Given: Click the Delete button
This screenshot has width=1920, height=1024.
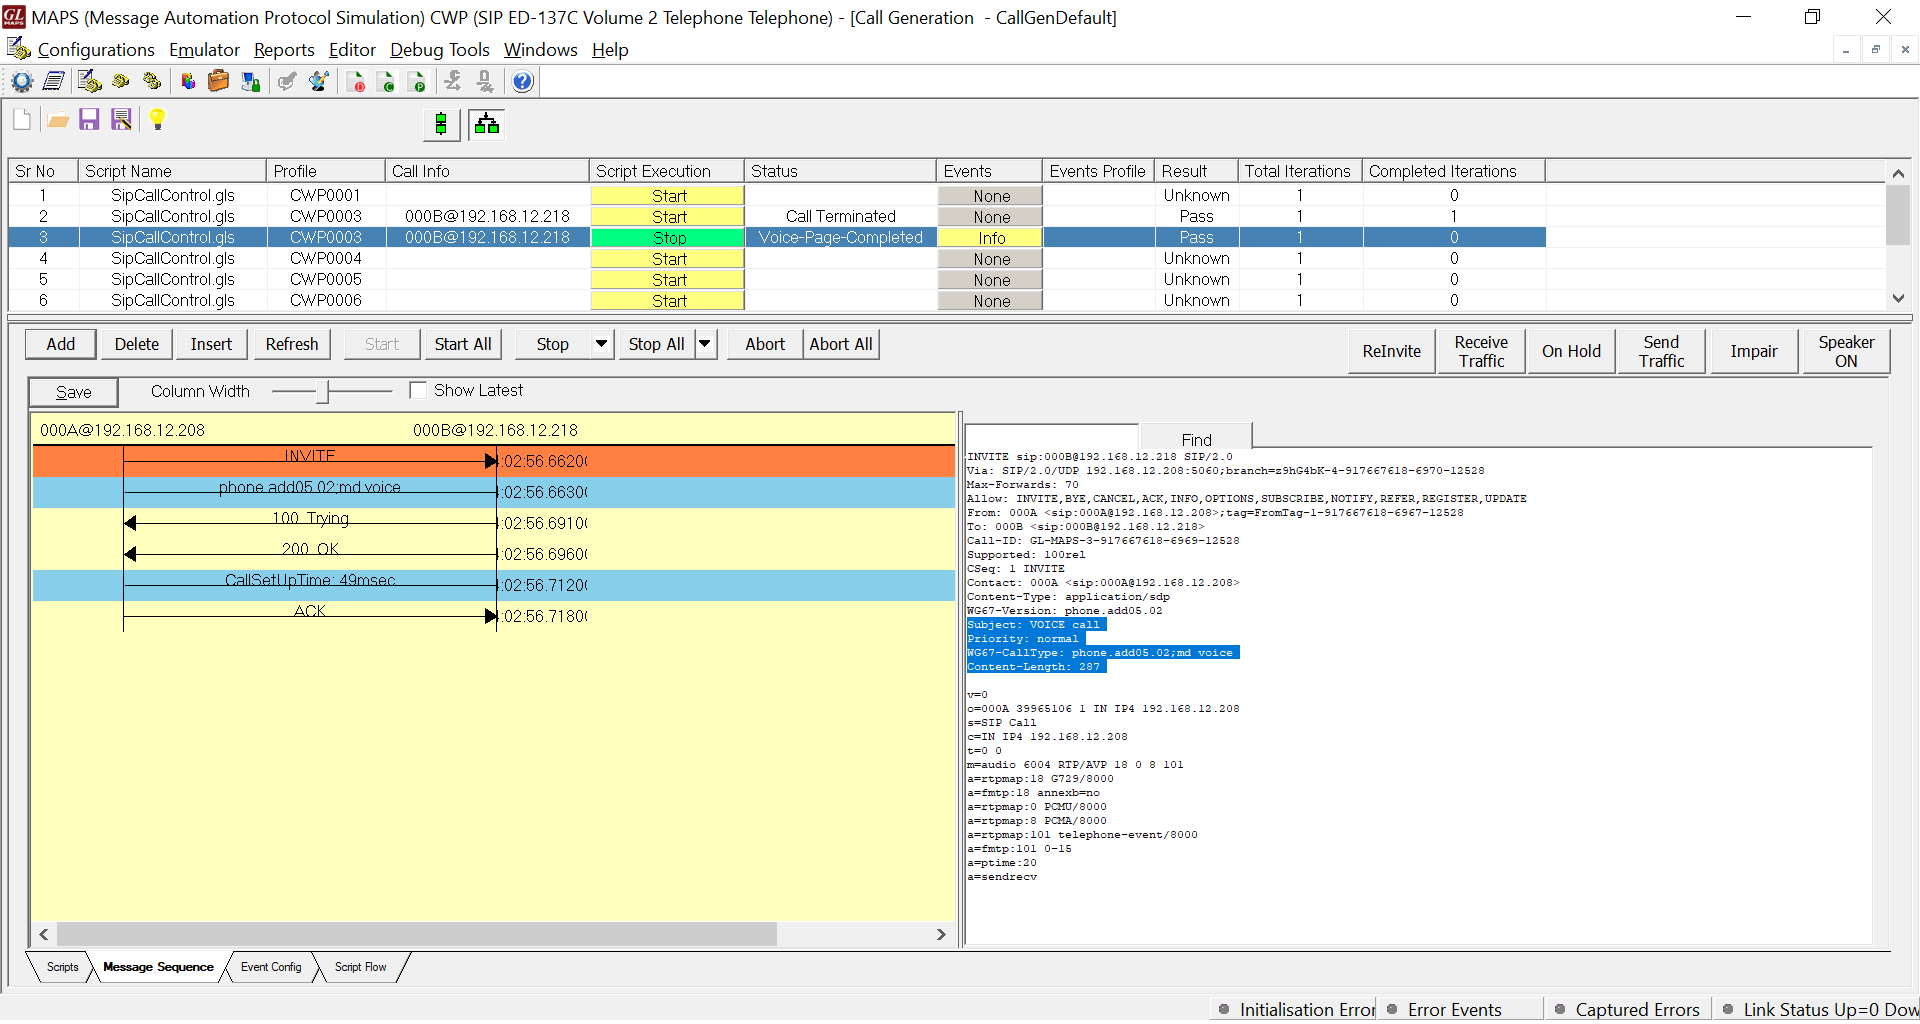Looking at the screenshot, I should pos(137,344).
